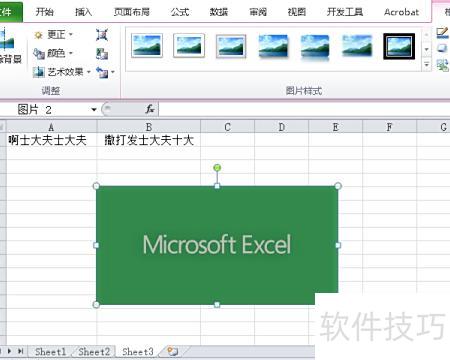Viewport: 450px width, 360px height.
Task: Apply the sixth soft-edge picture style
Action: (x=357, y=46)
